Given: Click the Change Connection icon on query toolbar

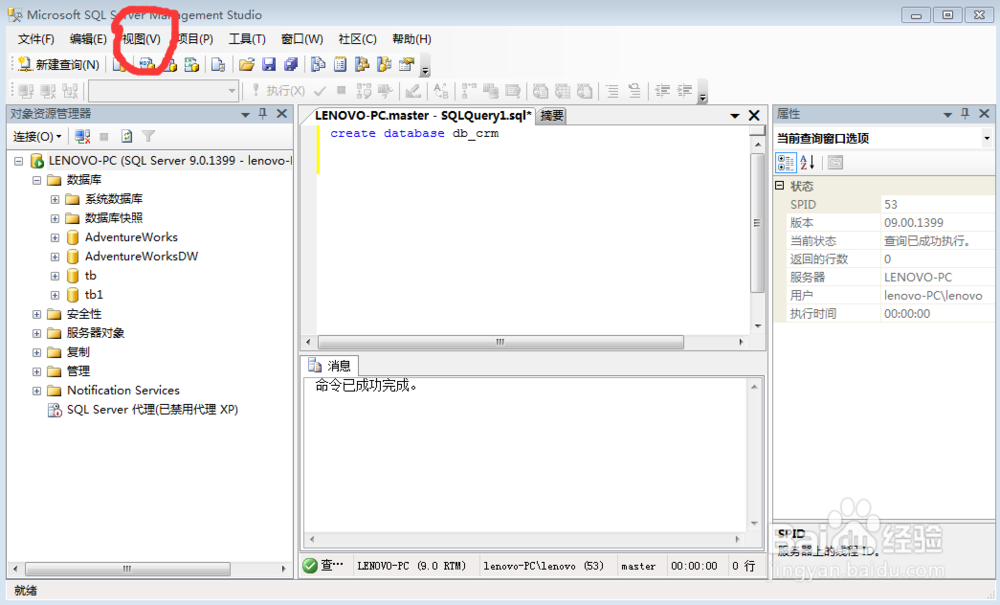Looking at the screenshot, I should click(x=70, y=91).
